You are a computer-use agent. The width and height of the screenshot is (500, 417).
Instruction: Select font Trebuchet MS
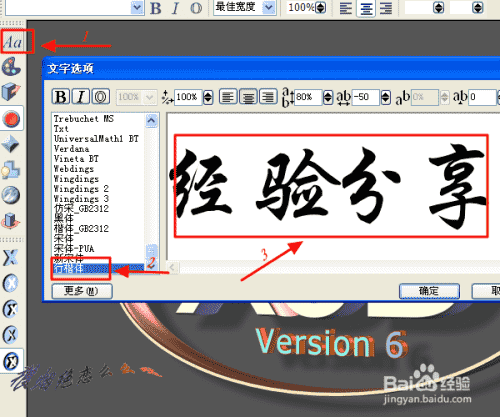[x=84, y=119]
